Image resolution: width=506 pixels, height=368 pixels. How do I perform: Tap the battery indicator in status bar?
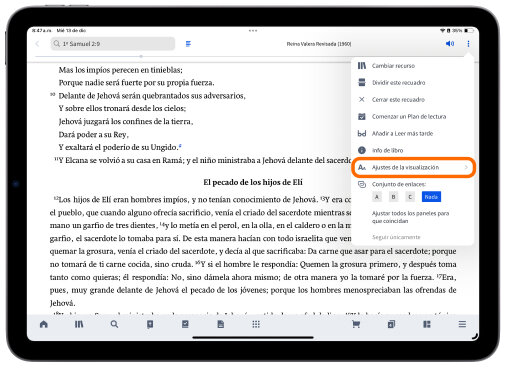tap(469, 30)
